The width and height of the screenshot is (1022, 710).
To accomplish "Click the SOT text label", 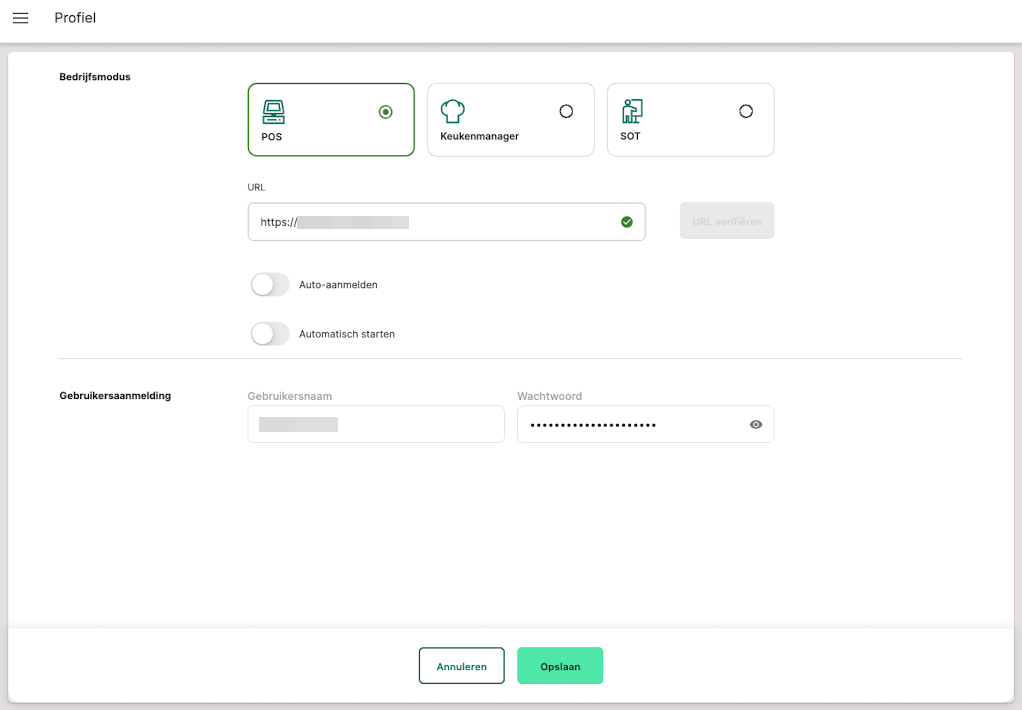I will click(630, 136).
